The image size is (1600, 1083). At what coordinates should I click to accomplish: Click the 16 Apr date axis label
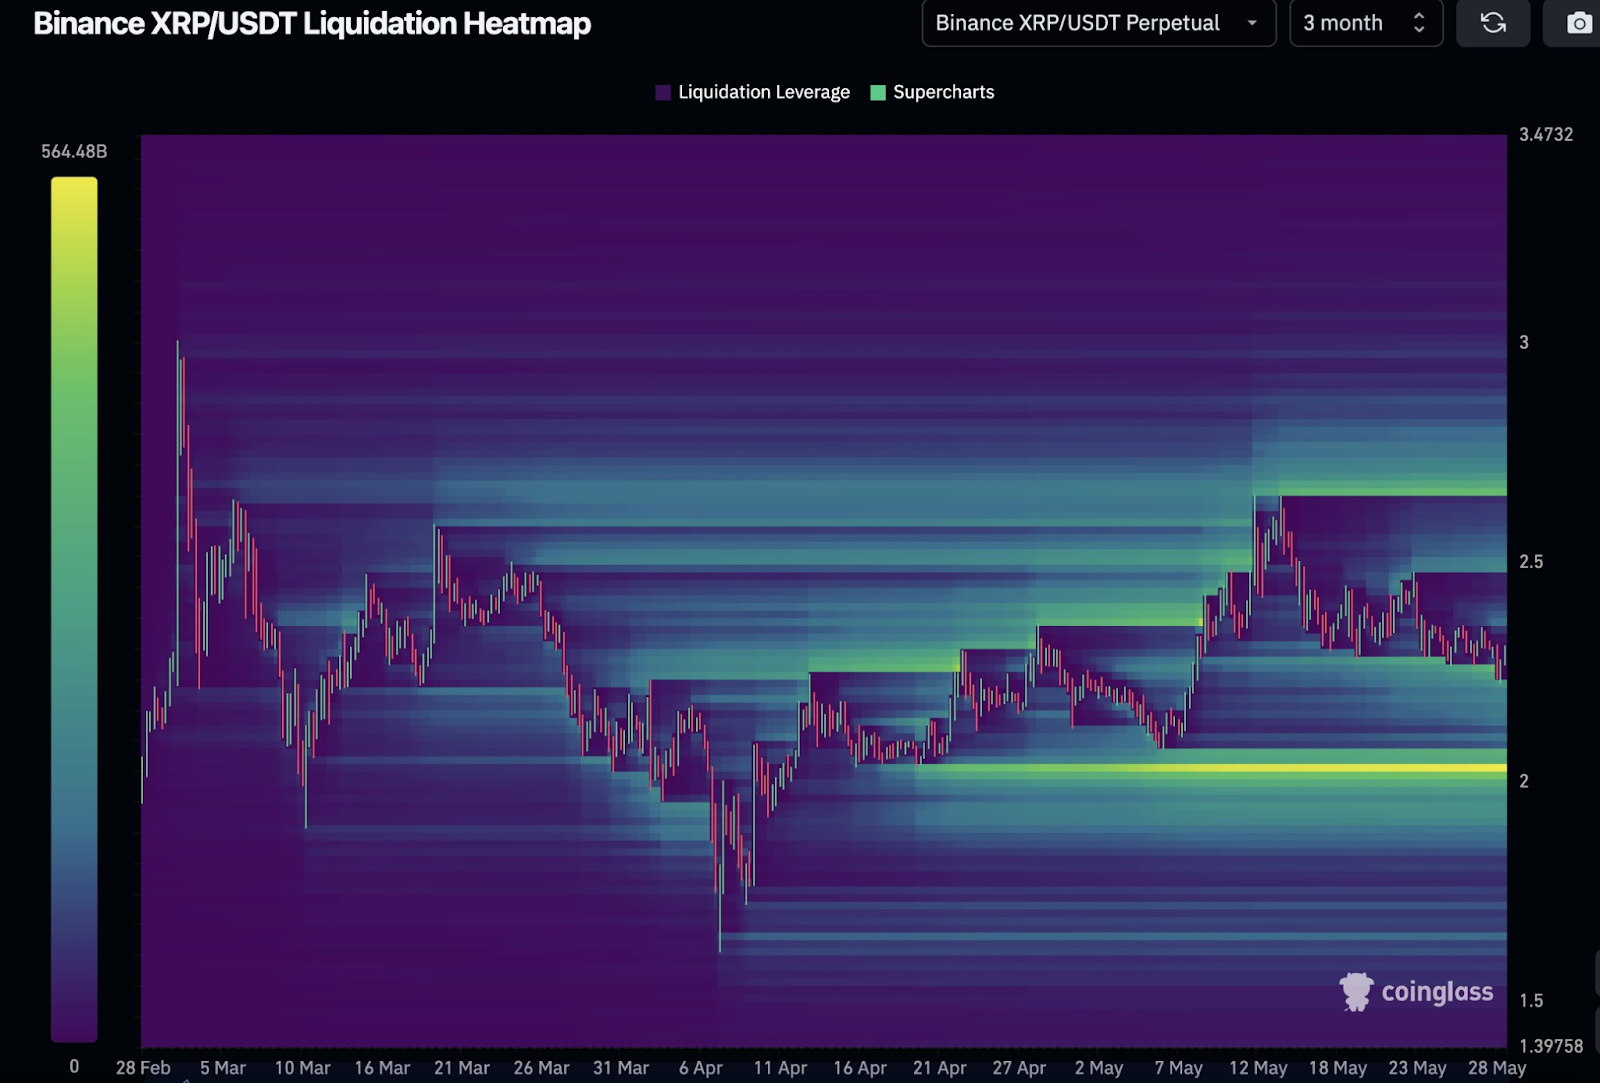point(860,1068)
